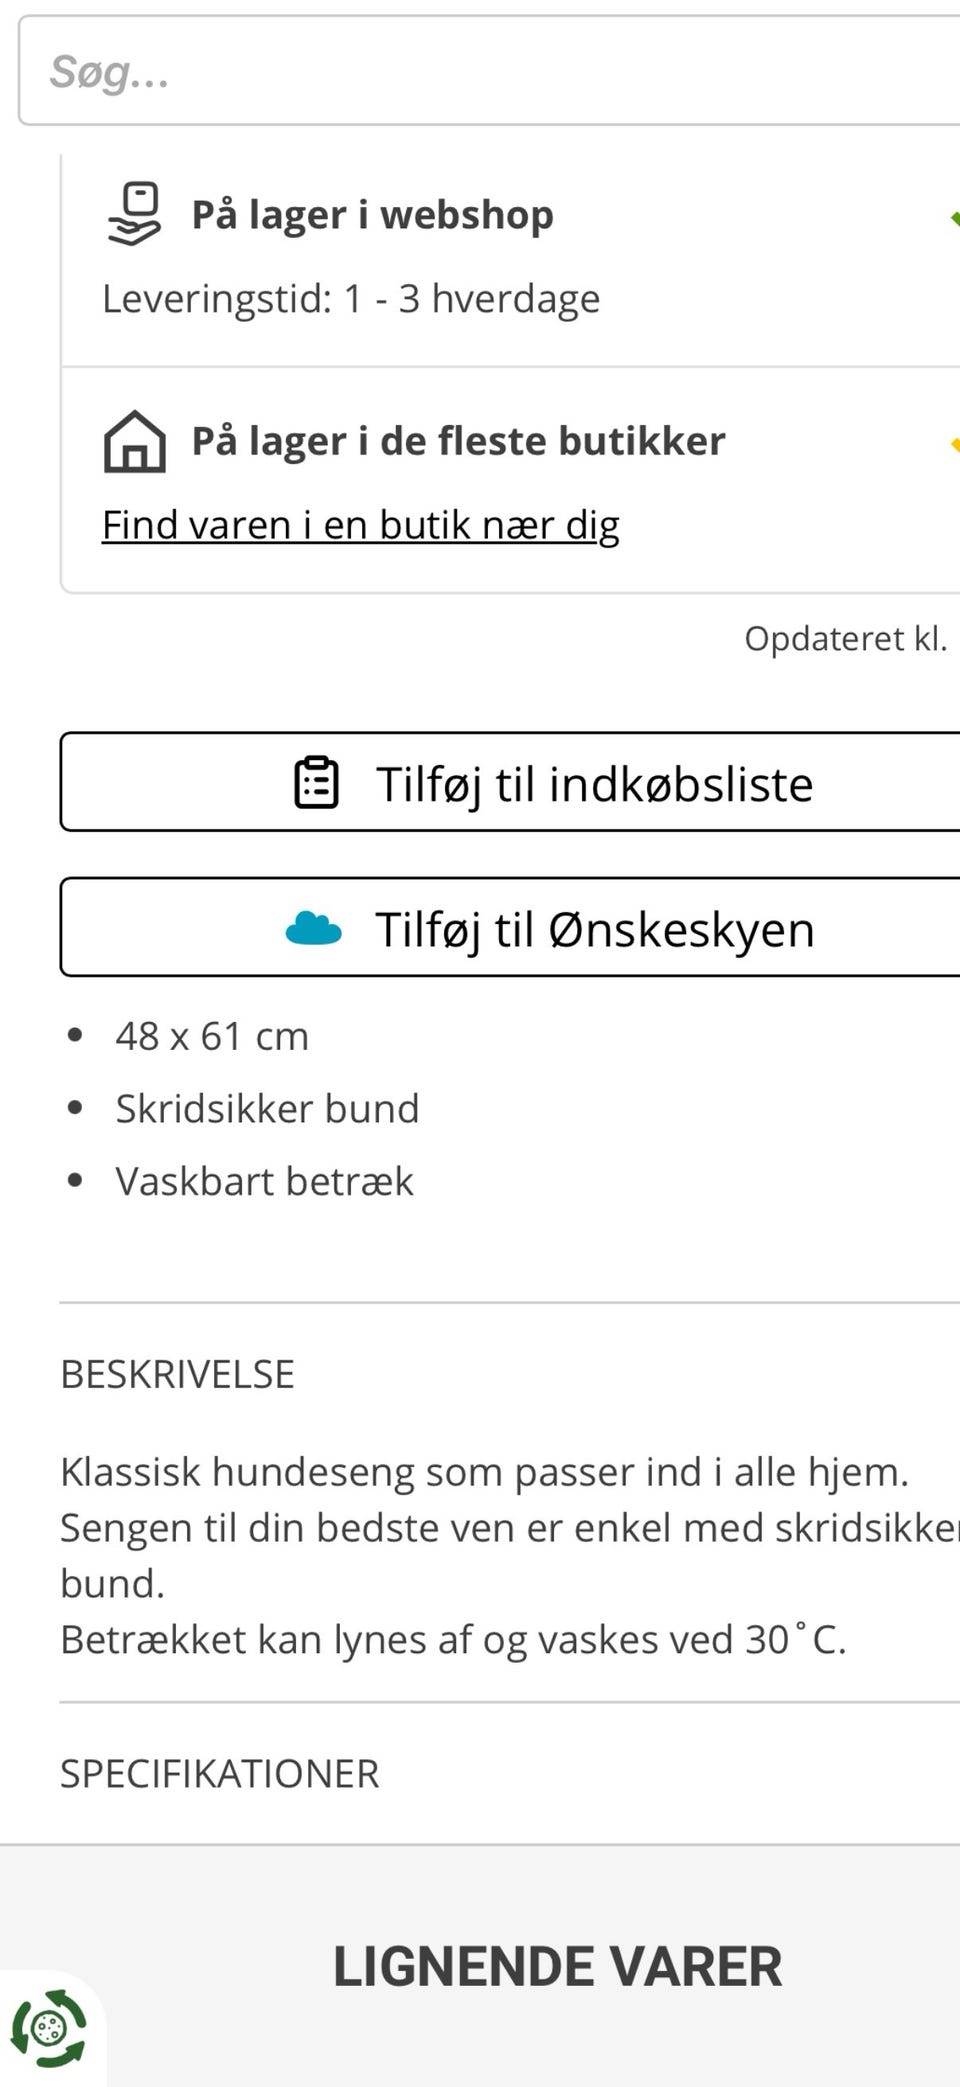Click the Søg search field
This screenshot has width=960, height=2087.
coord(480,71)
